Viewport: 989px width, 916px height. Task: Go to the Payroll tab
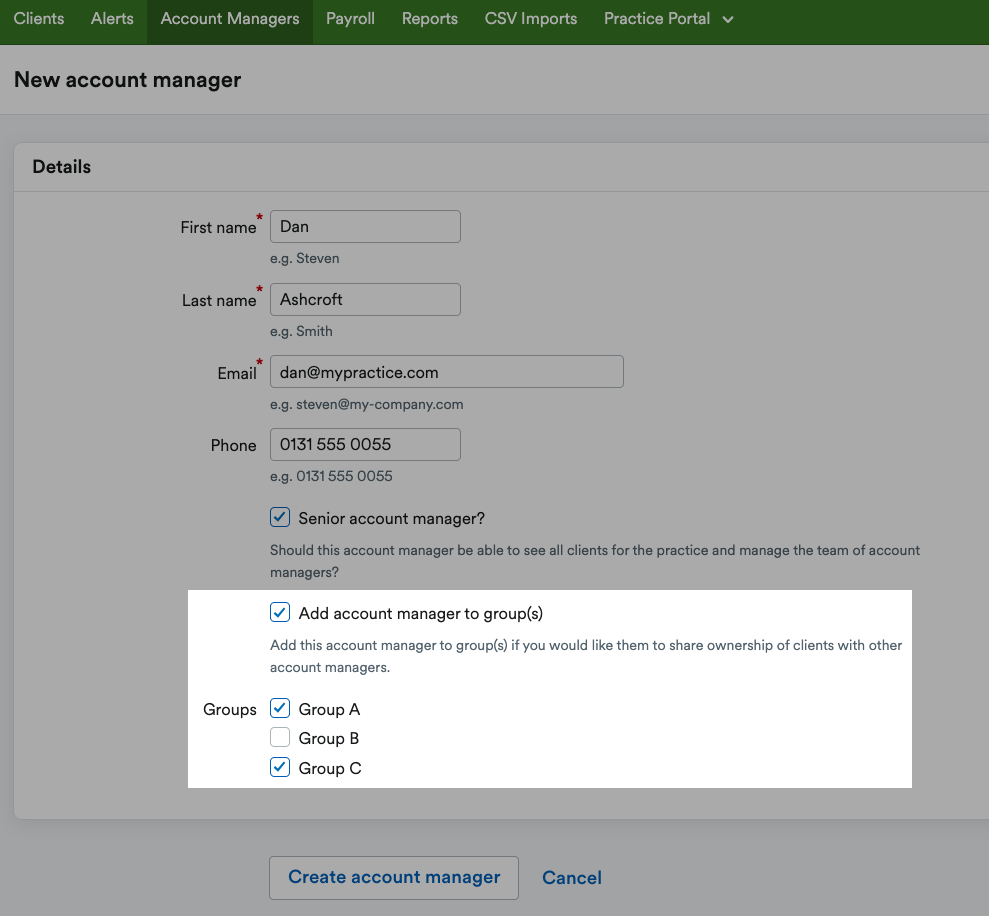point(350,19)
